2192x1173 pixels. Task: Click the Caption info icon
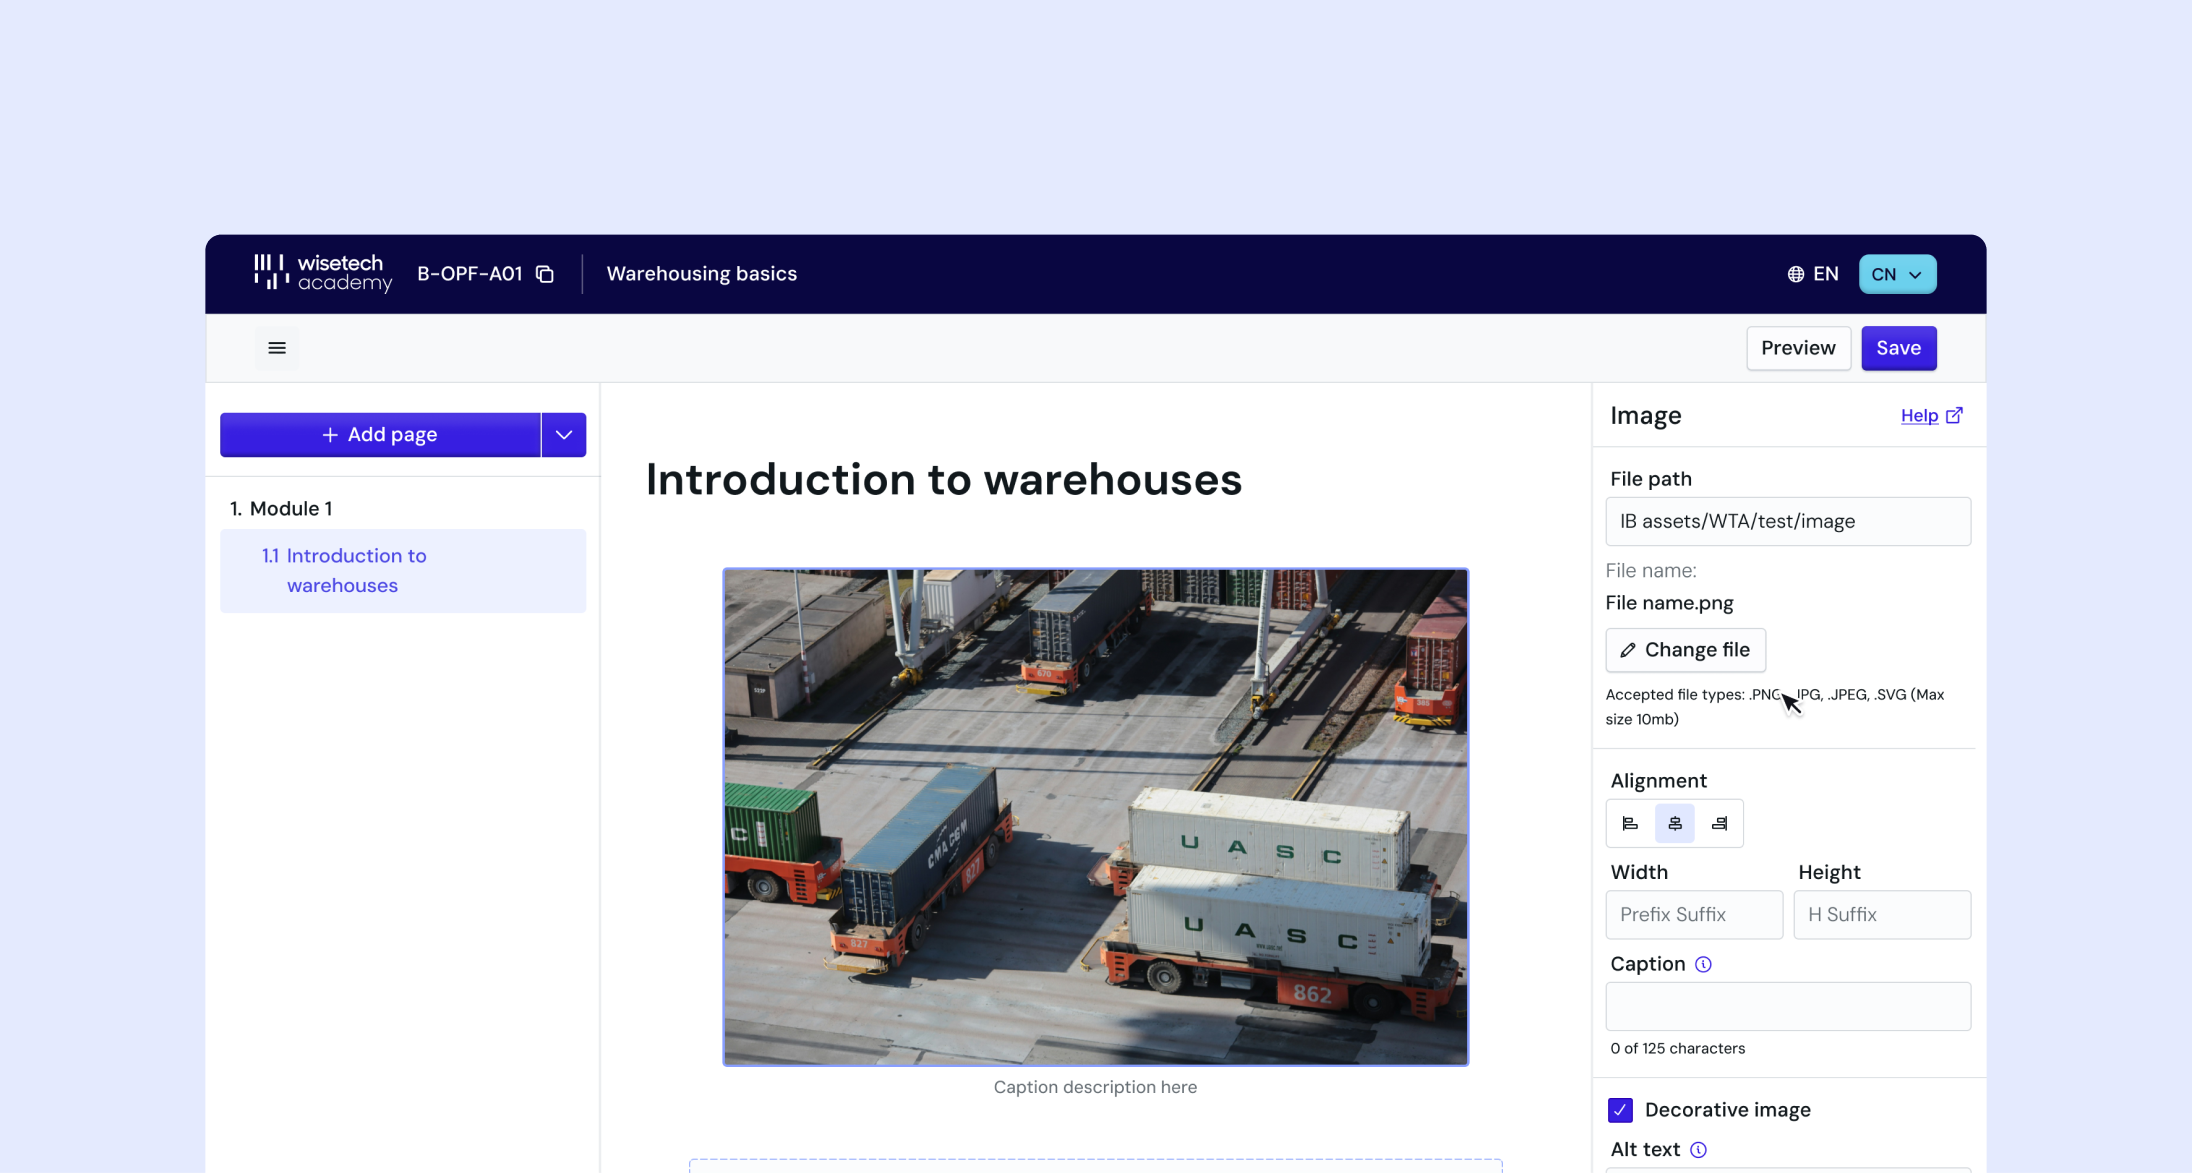[1703, 964]
